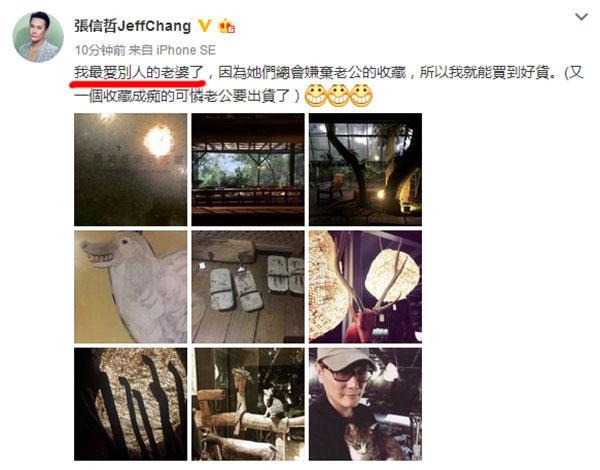Open the post options chevron menu
The height and width of the screenshot is (470, 600).
click(581, 17)
